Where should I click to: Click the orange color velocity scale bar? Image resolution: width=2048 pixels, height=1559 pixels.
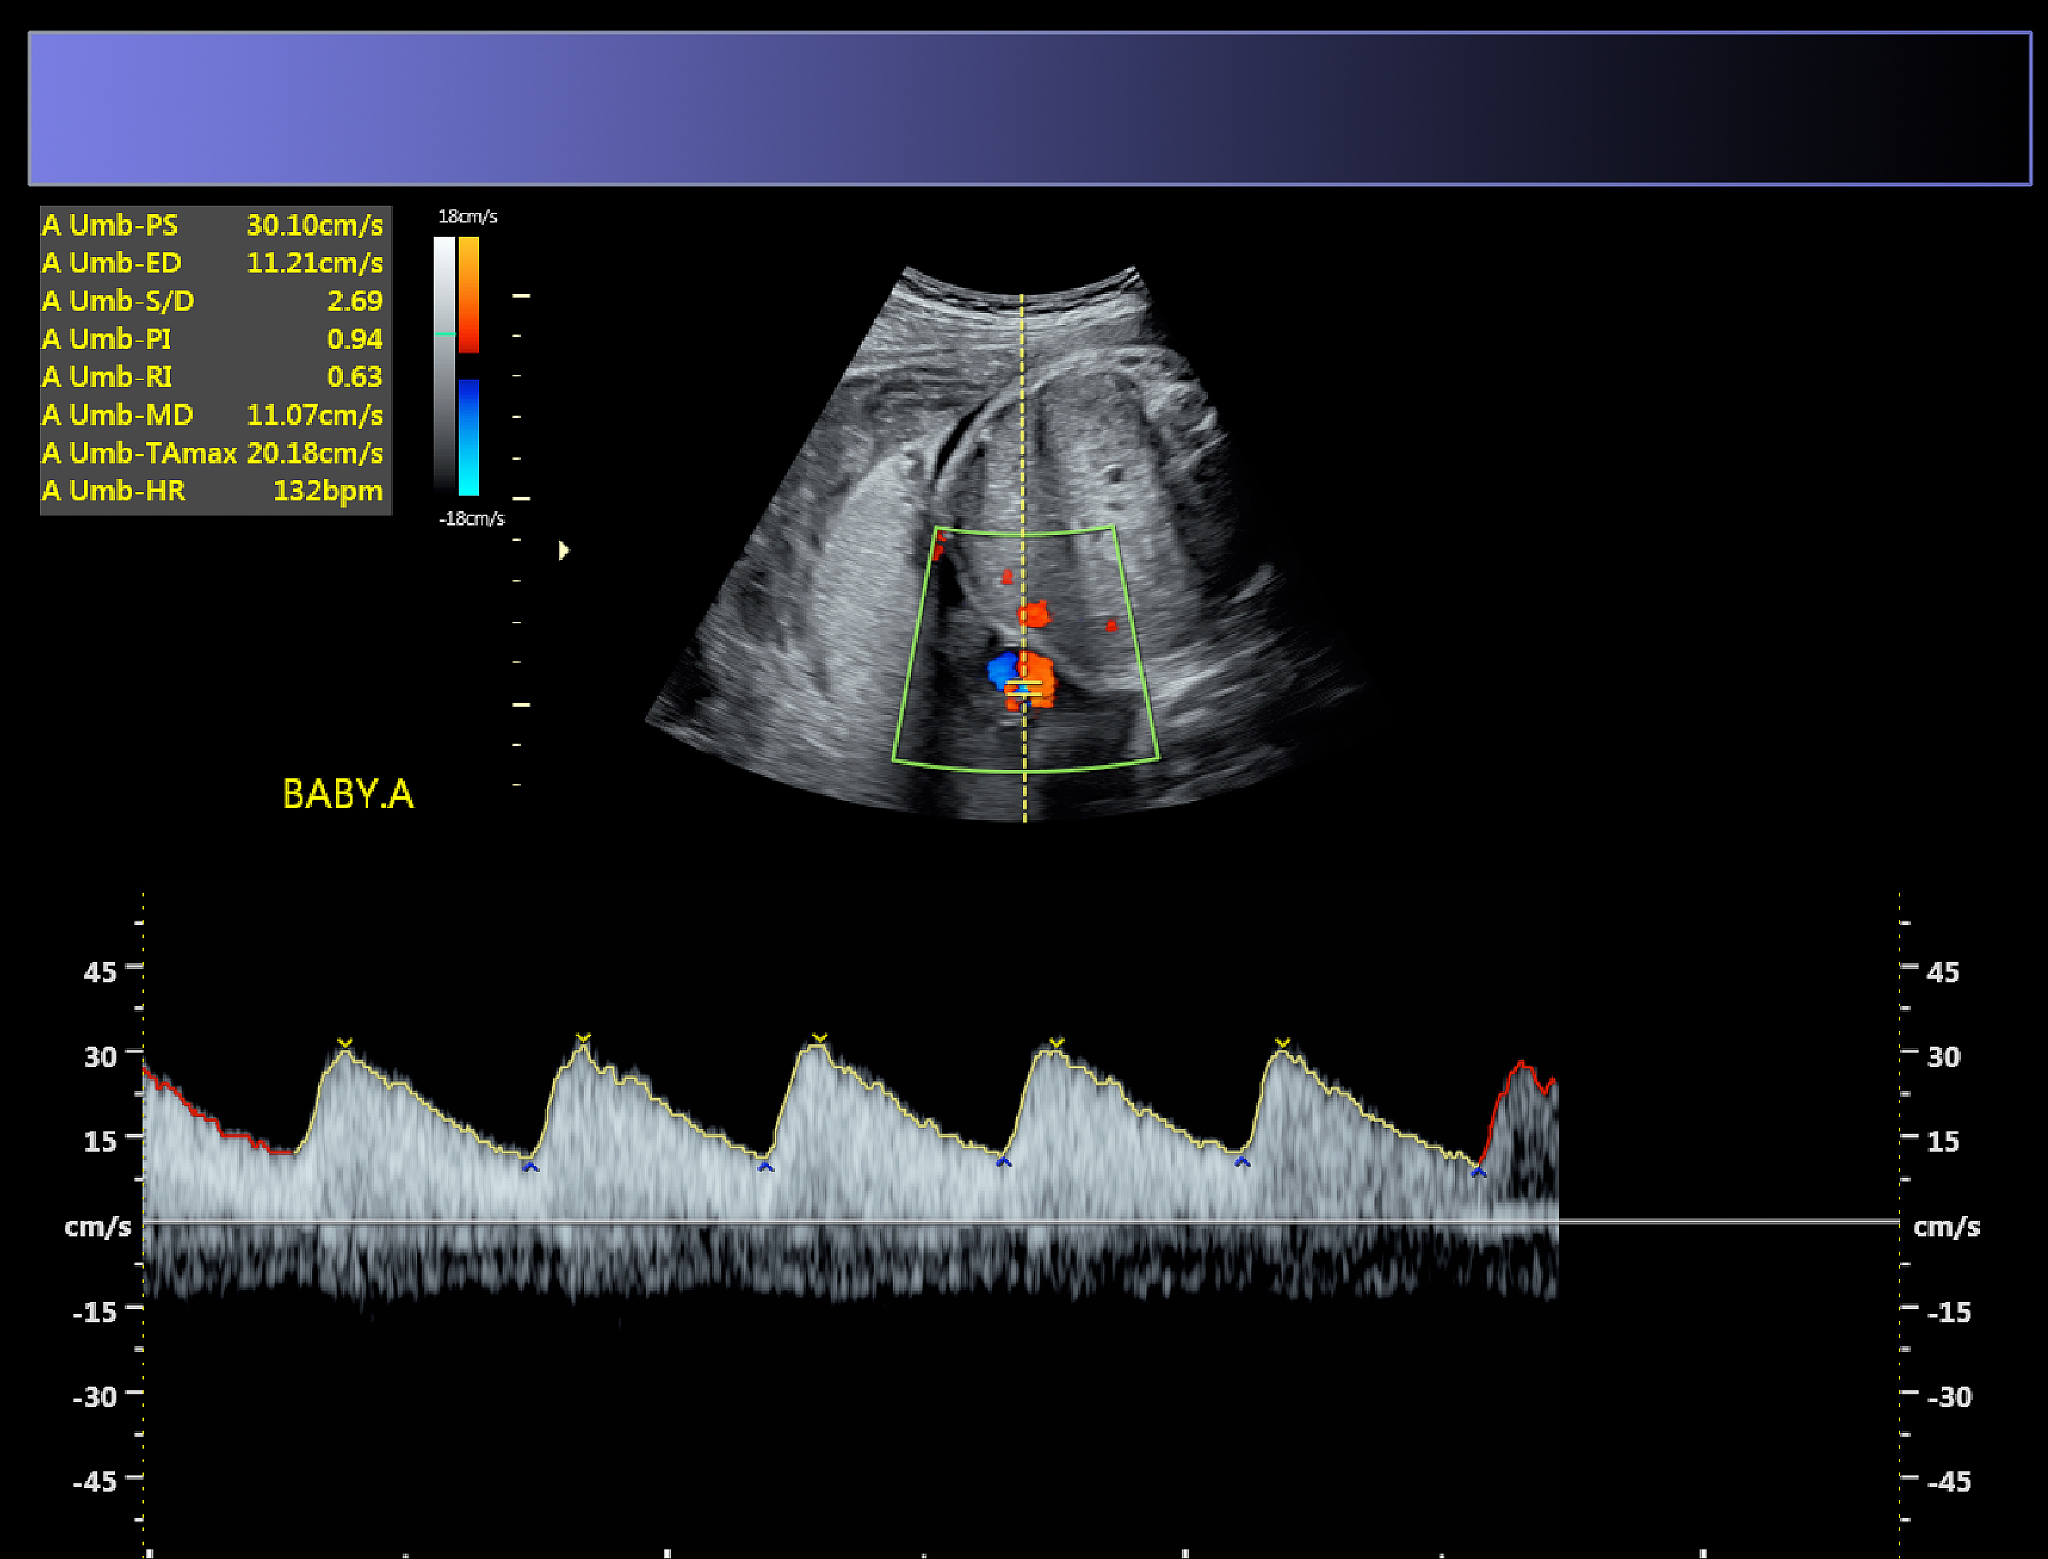pyautogui.click(x=469, y=295)
